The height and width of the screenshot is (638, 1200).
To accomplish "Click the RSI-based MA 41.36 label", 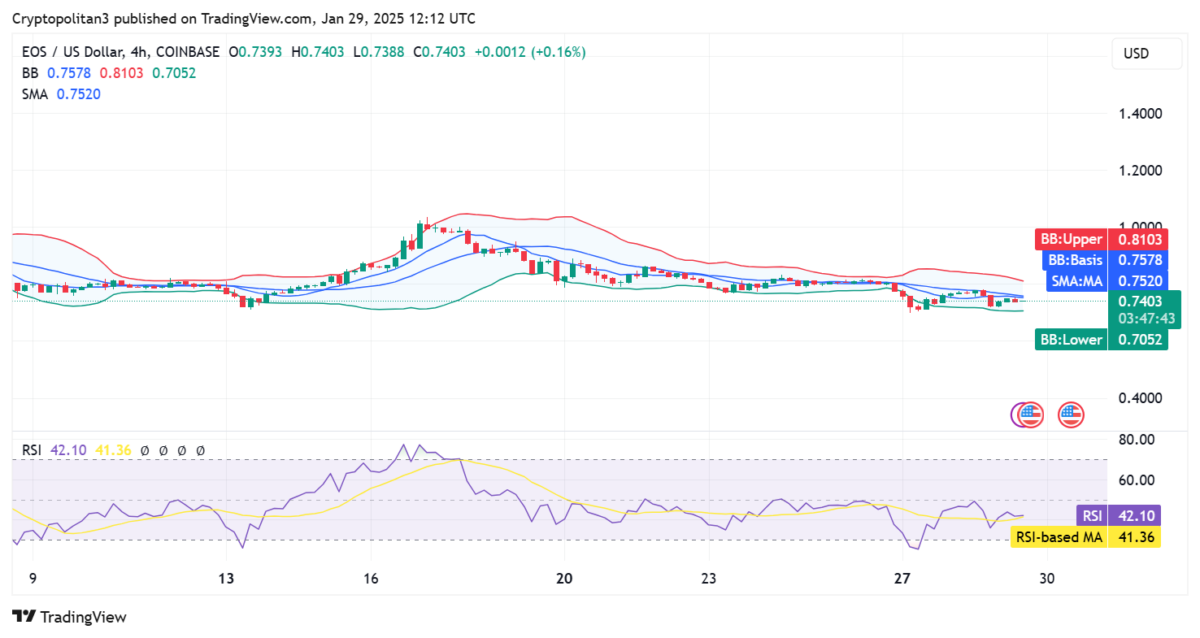I will tap(1085, 537).
